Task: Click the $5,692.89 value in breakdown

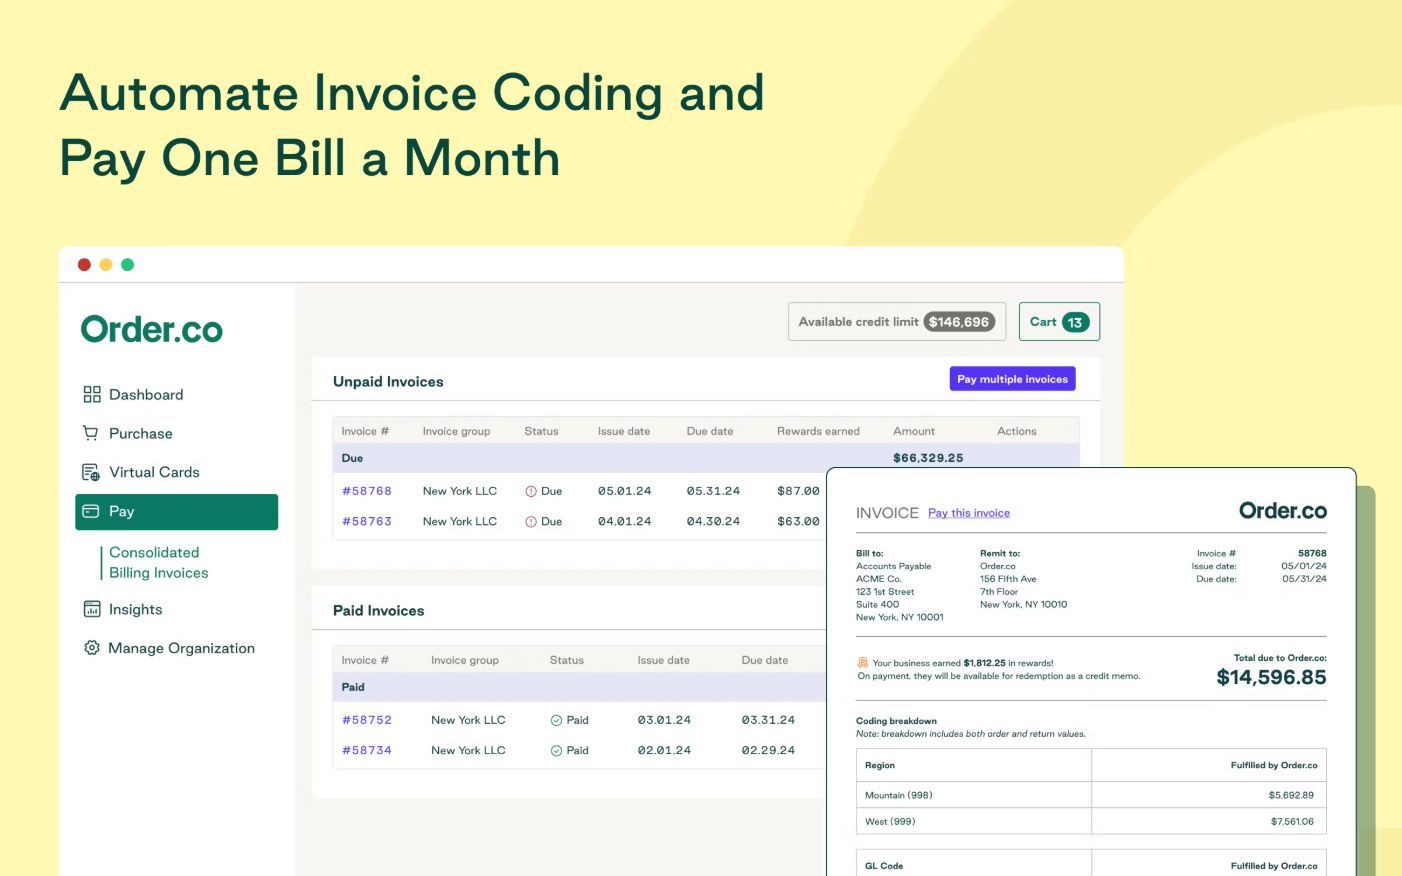Action: pos(1291,795)
